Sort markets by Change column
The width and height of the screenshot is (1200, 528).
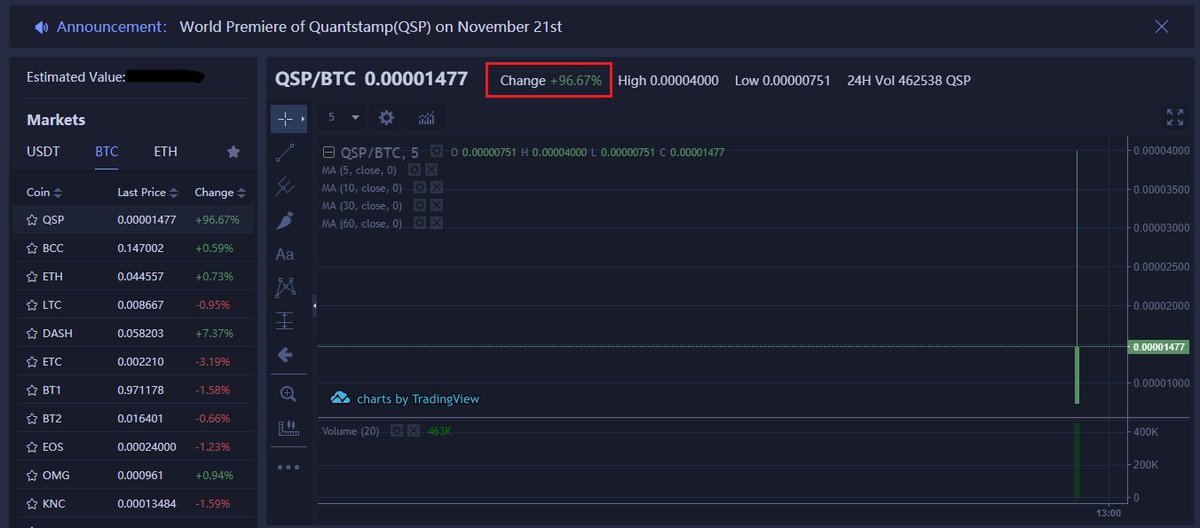[220, 192]
